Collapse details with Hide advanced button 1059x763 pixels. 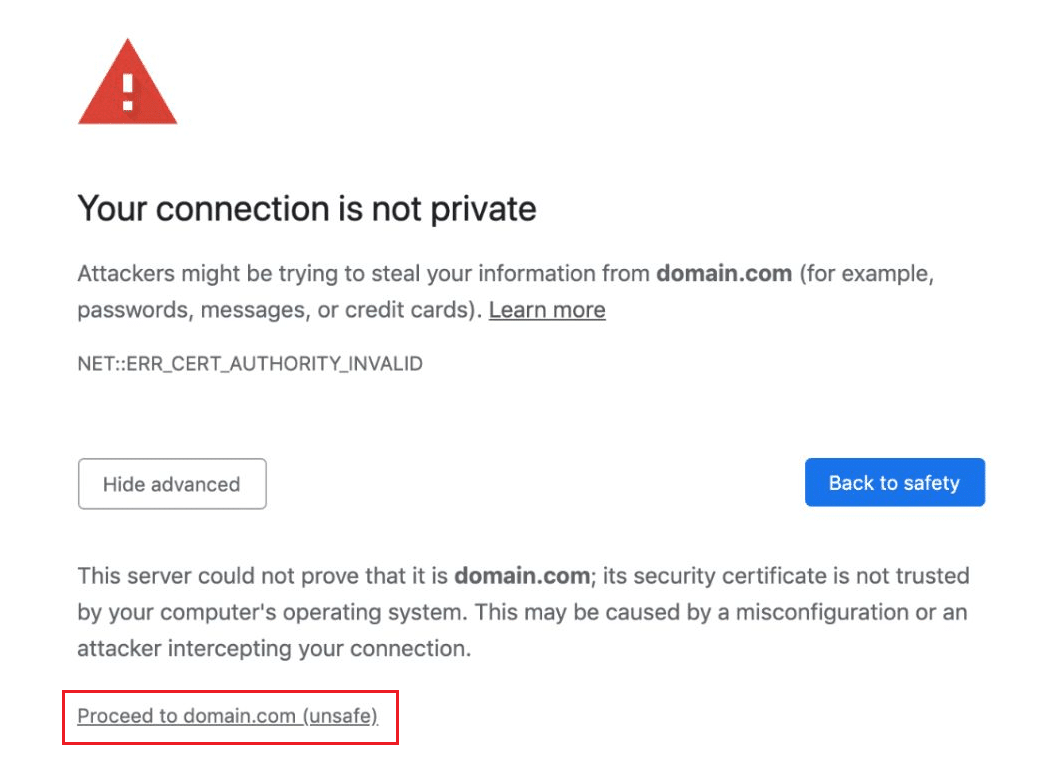coord(172,484)
